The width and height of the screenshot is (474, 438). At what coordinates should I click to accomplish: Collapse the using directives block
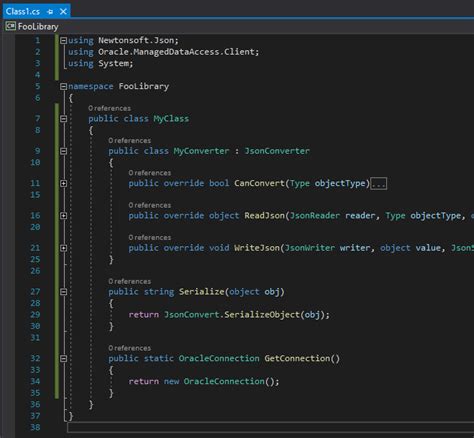(x=63, y=41)
